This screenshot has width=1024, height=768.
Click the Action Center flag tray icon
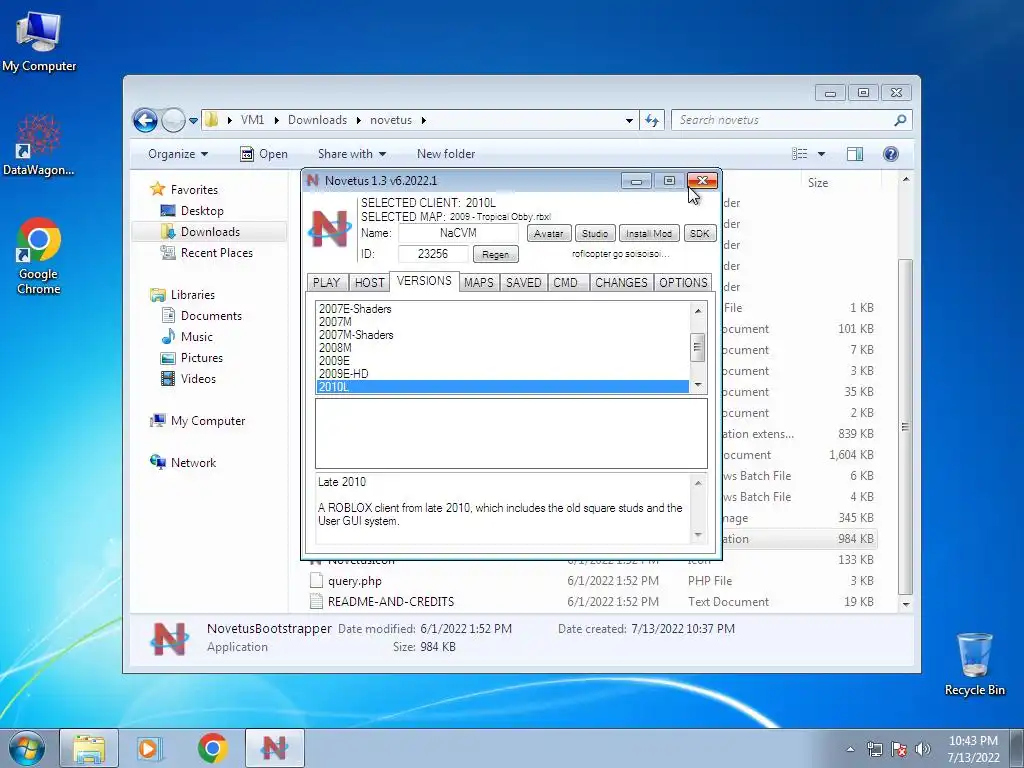(899, 749)
